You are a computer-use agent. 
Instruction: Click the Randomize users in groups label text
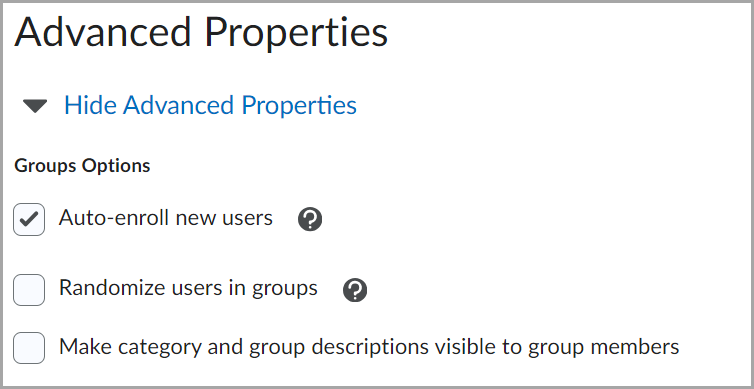coord(188,289)
